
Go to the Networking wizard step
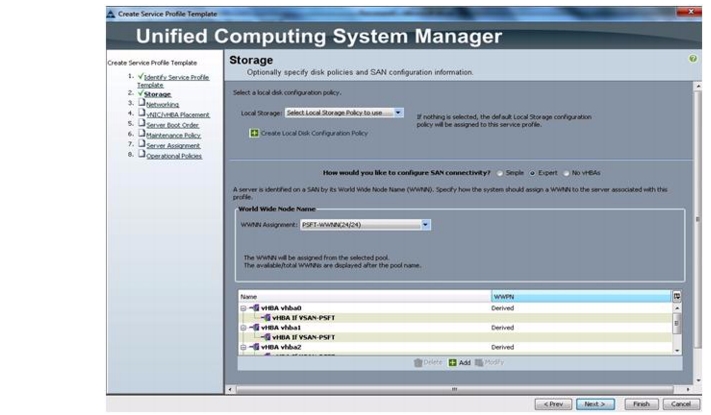[162, 105]
